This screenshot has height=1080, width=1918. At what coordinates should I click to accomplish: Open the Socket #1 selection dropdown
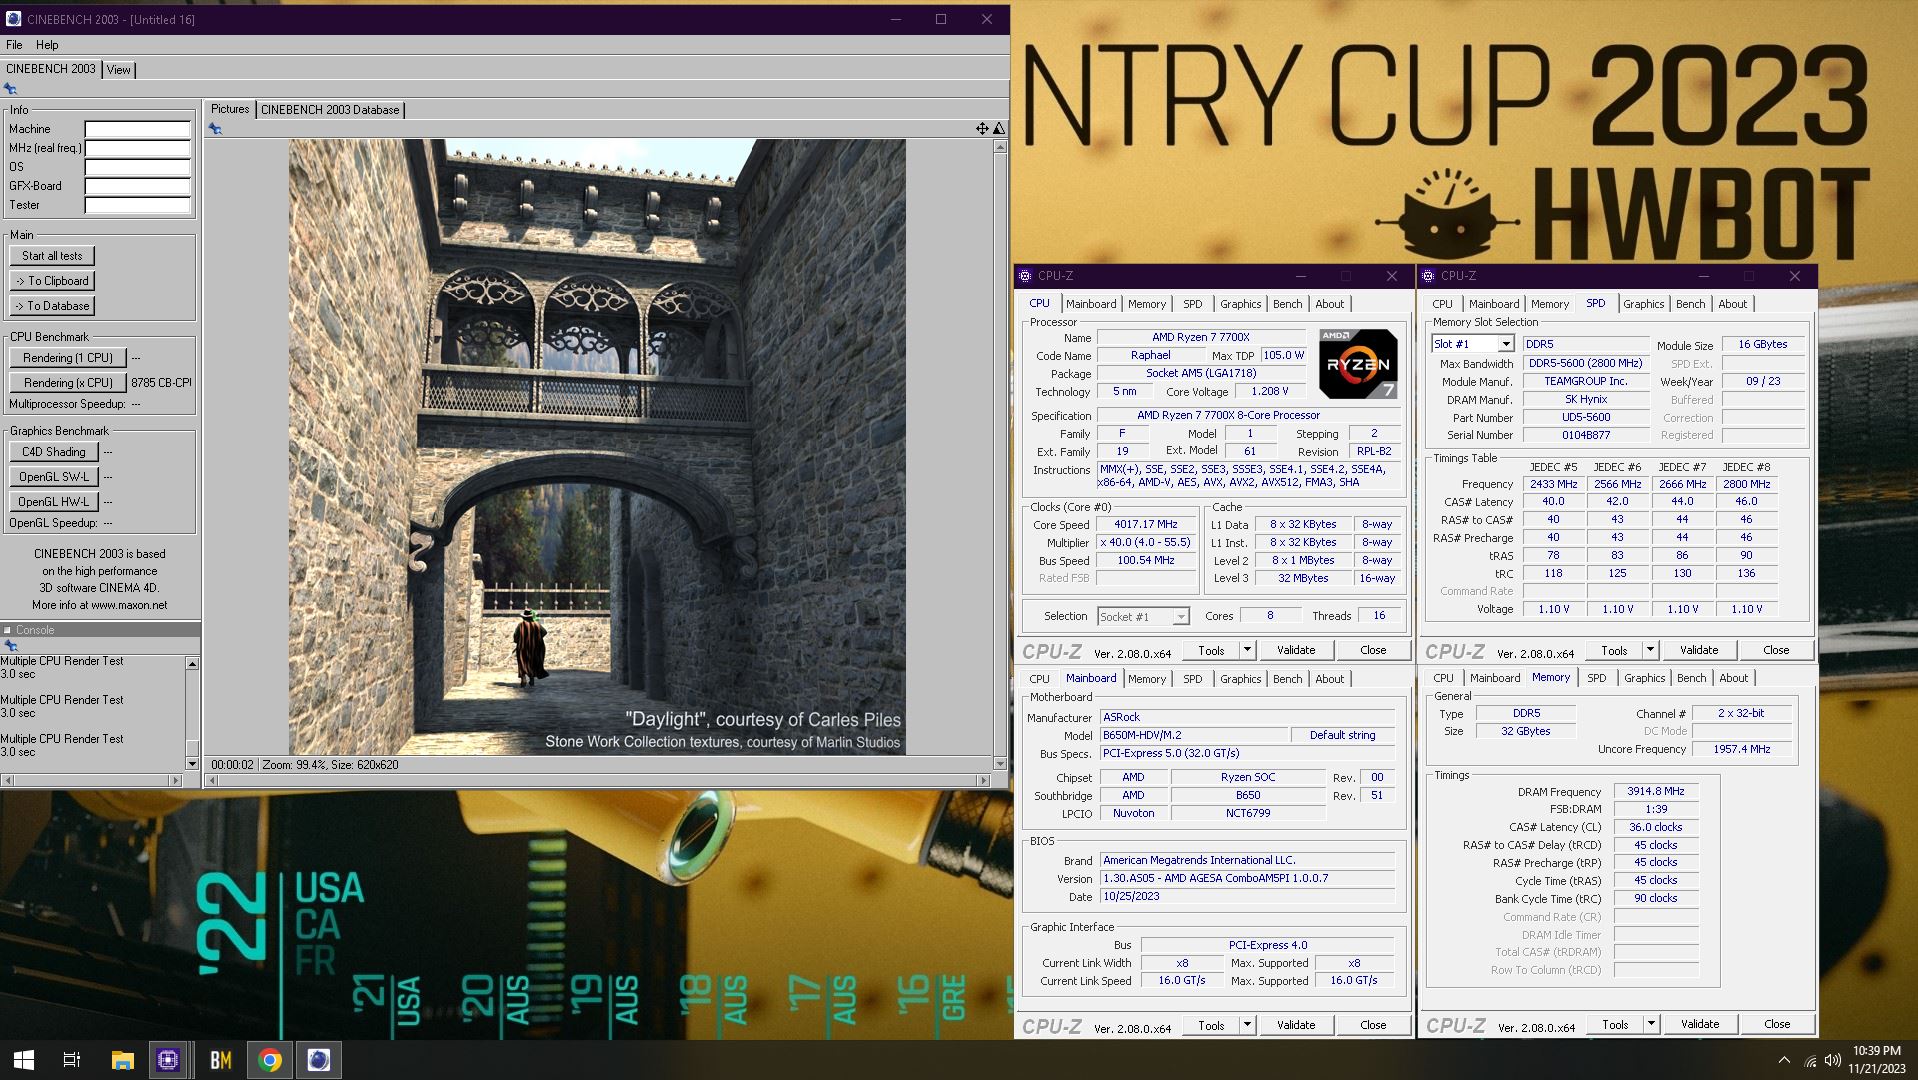click(x=1181, y=617)
